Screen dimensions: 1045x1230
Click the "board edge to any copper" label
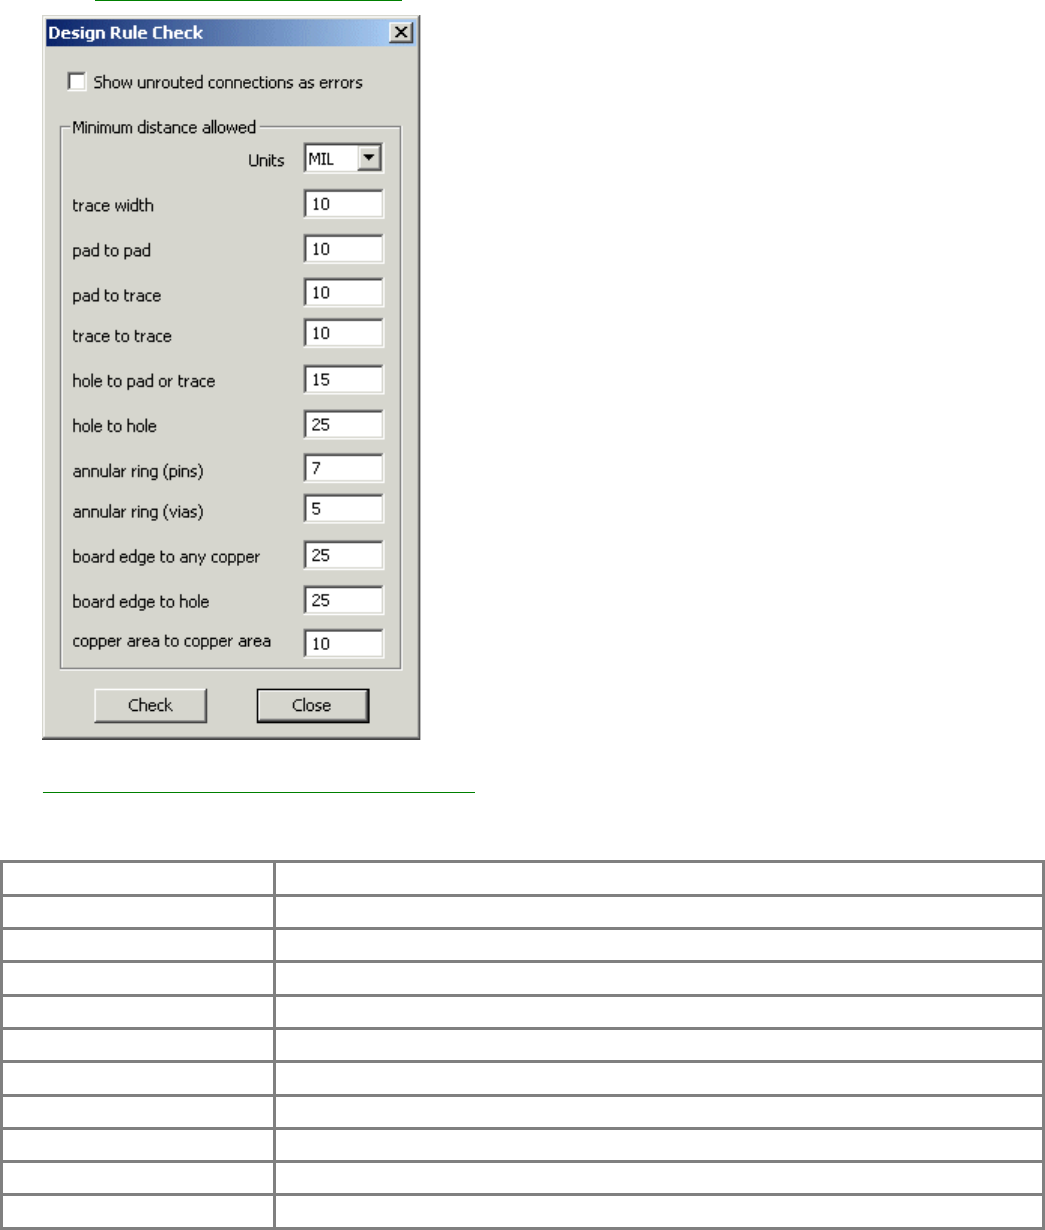166,556
